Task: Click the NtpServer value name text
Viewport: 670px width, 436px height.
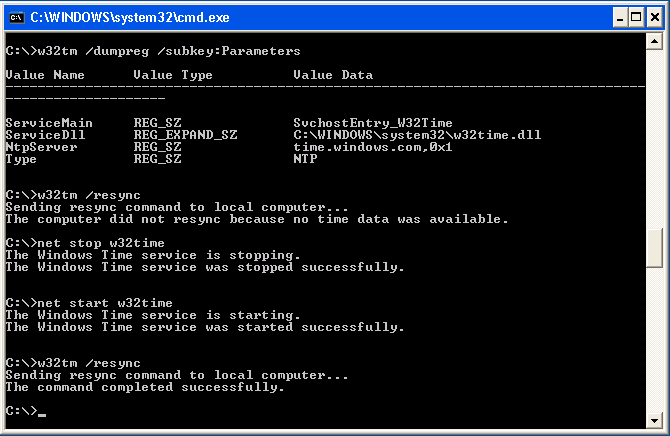Action: click(x=41, y=147)
